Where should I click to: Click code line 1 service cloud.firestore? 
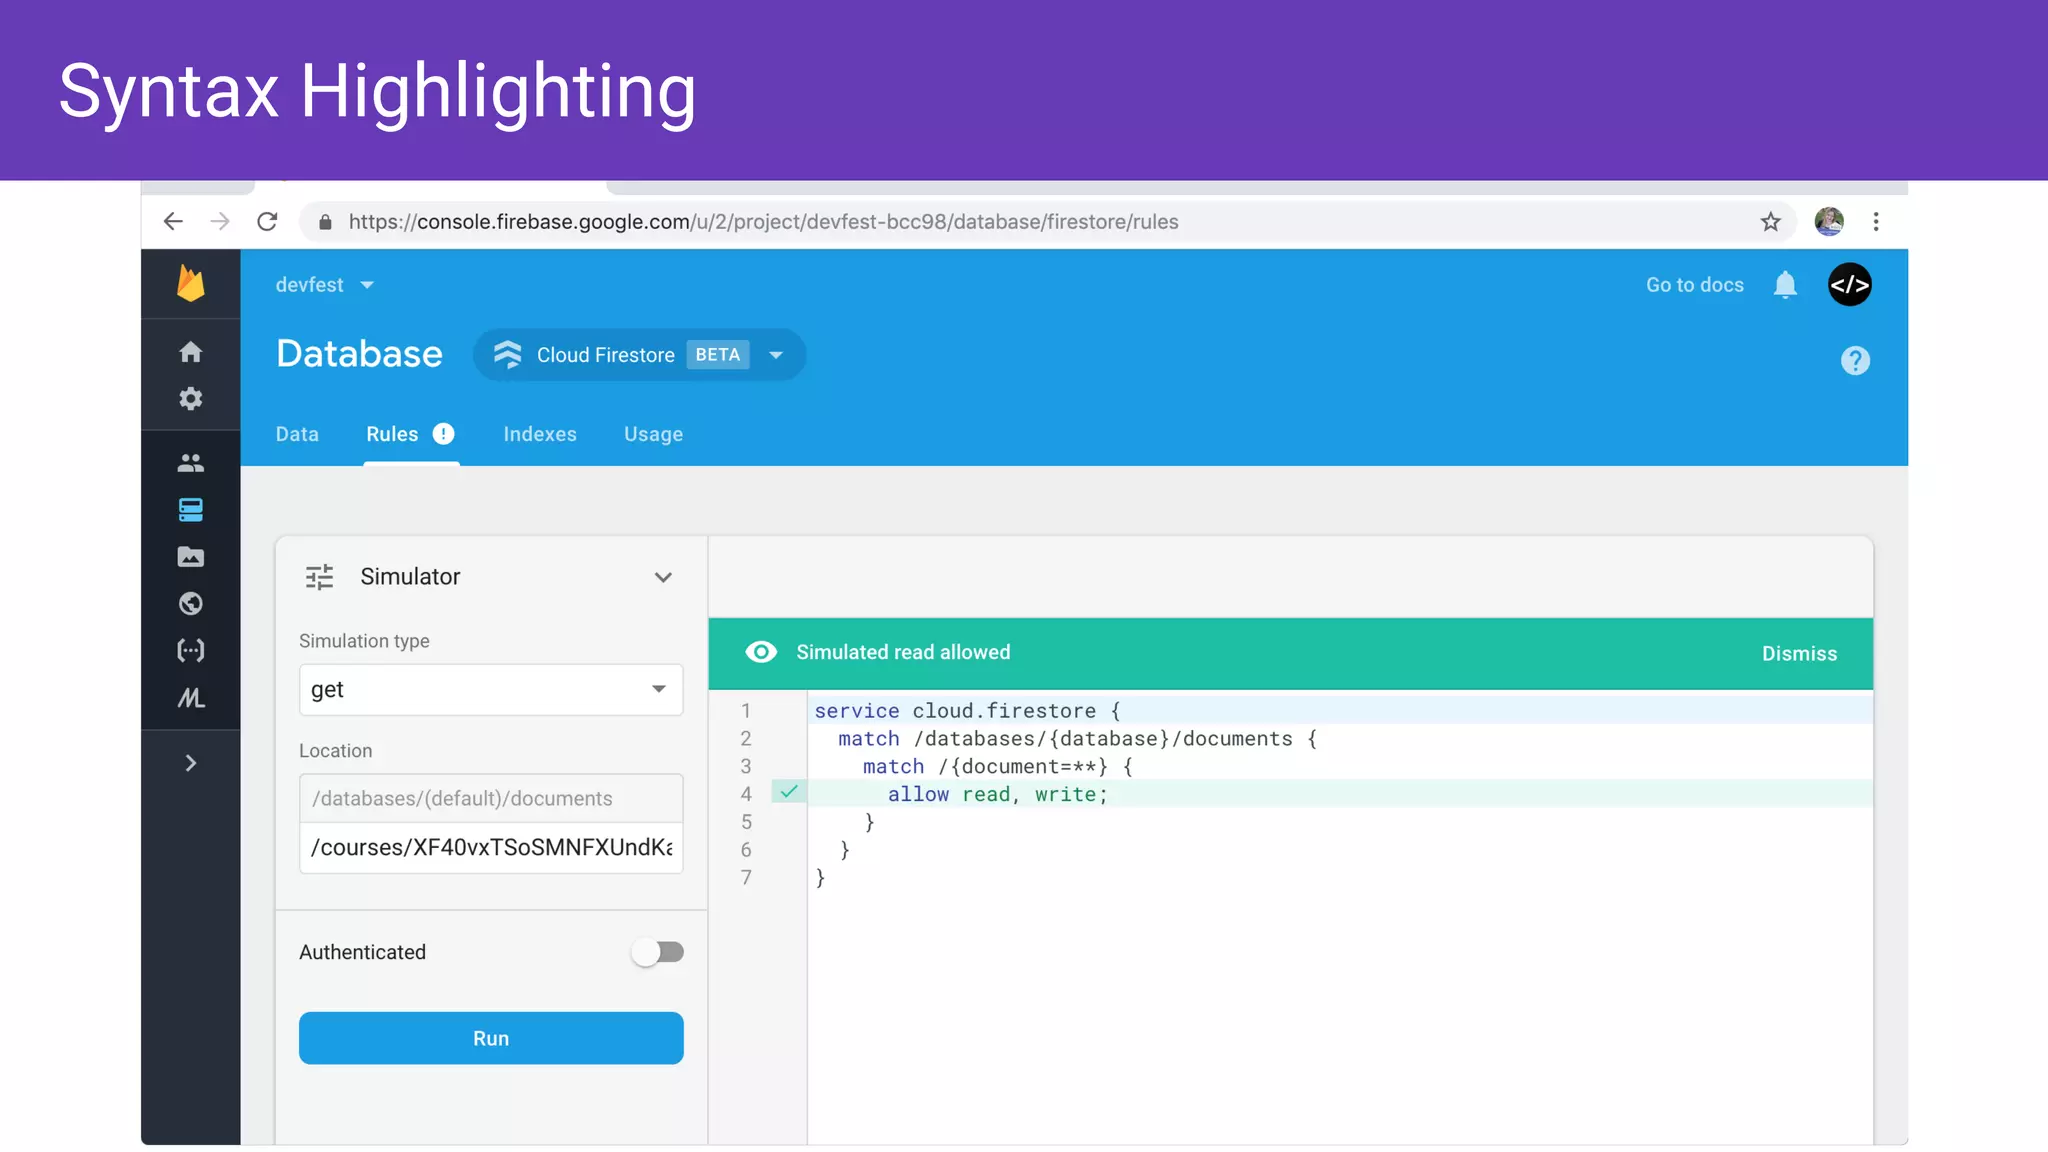tap(968, 710)
